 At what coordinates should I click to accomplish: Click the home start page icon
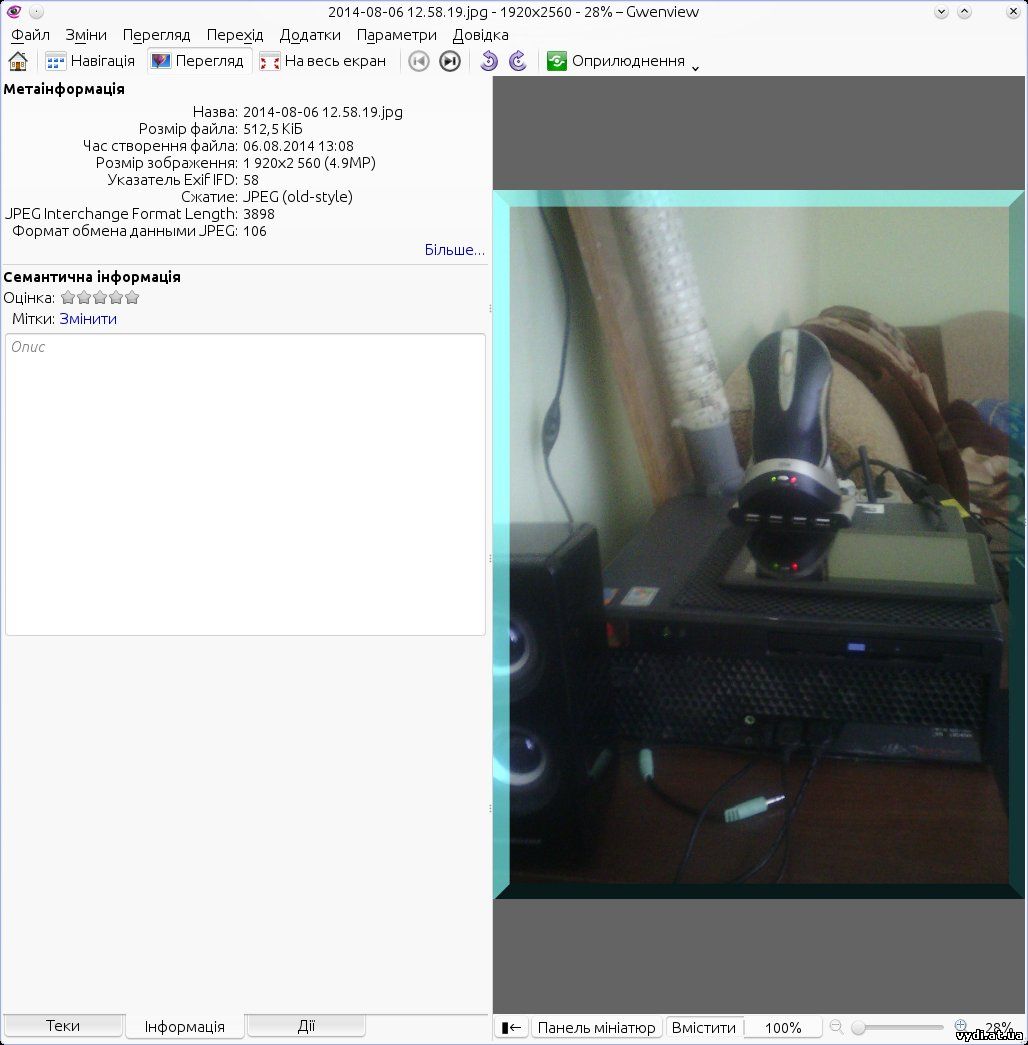[x=18, y=61]
